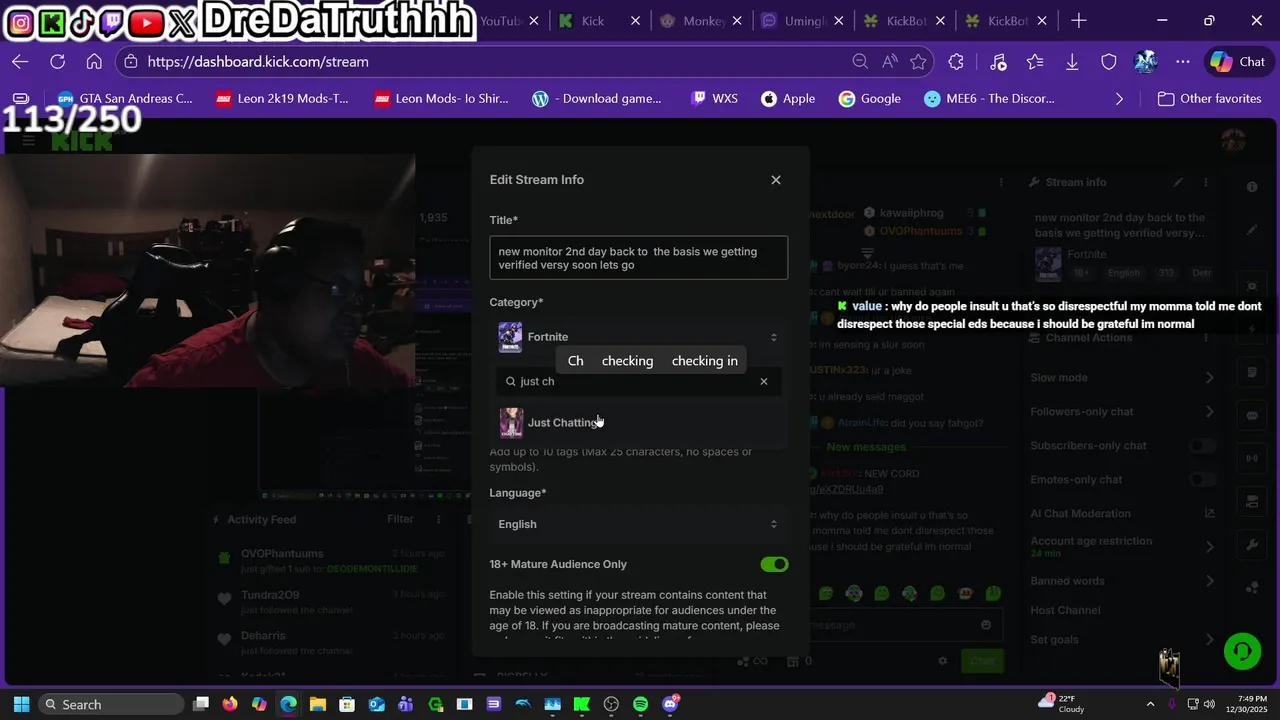The height and width of the screenshot is (720, 1280).
Task: Open the wrench tools sidebar icon
Action: 1252,545
